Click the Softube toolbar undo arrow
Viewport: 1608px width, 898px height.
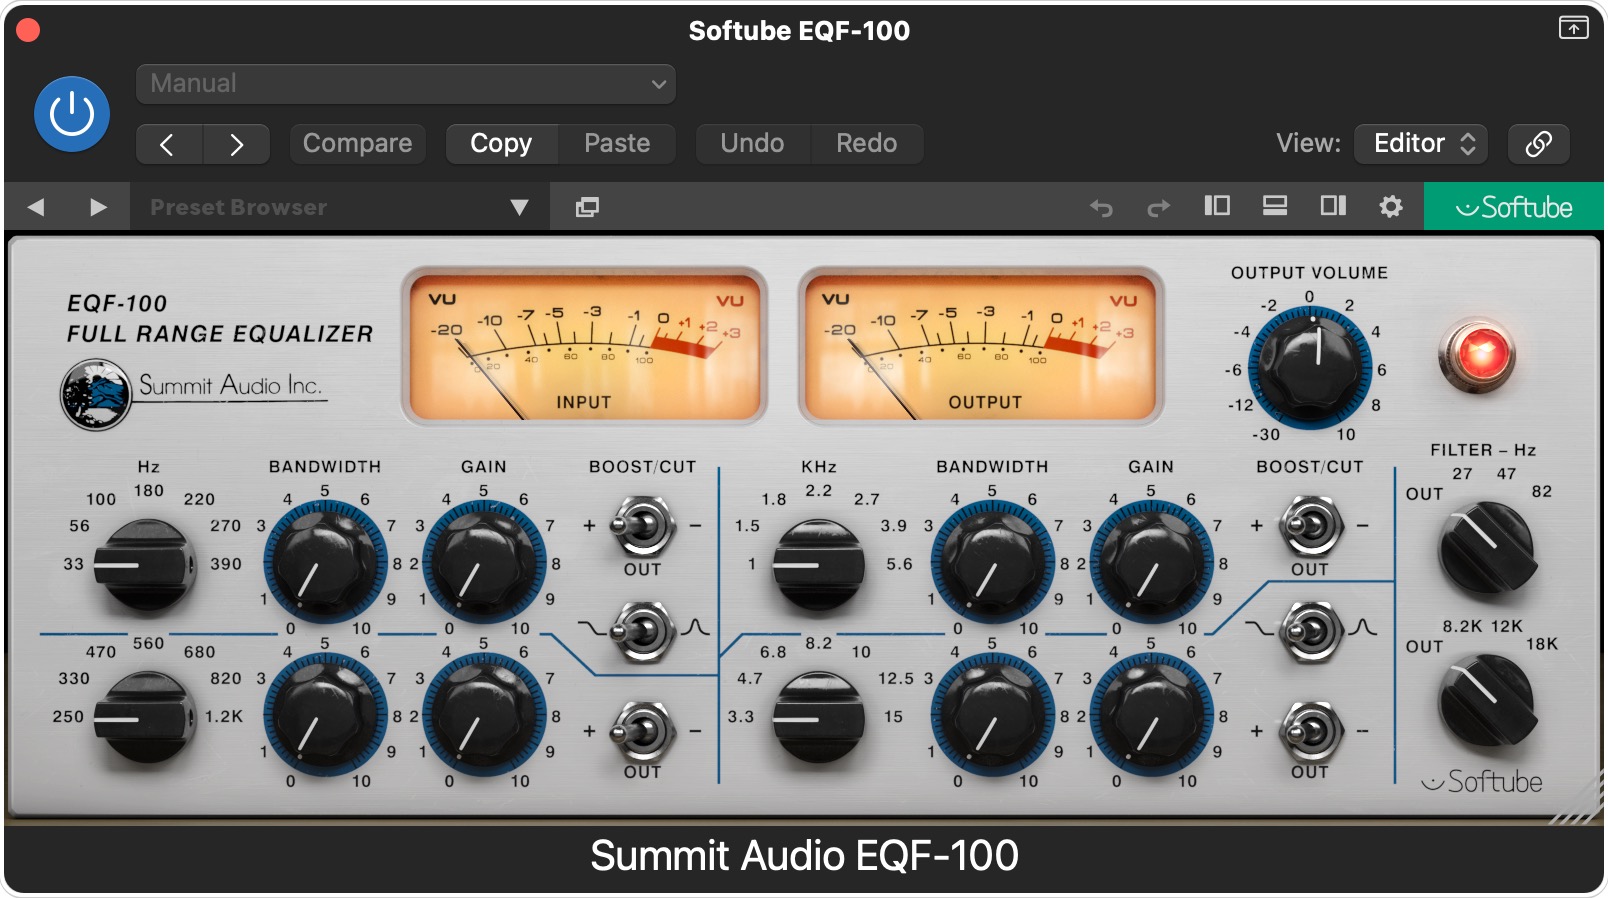click(1101, 207)
